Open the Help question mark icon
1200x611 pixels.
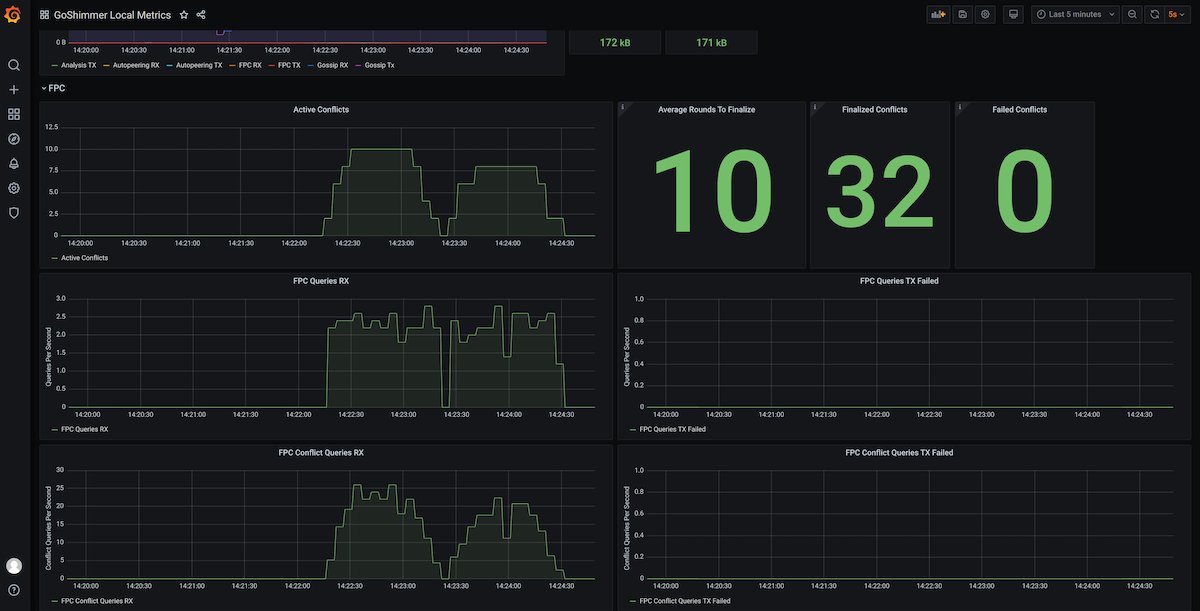point(14,590)
